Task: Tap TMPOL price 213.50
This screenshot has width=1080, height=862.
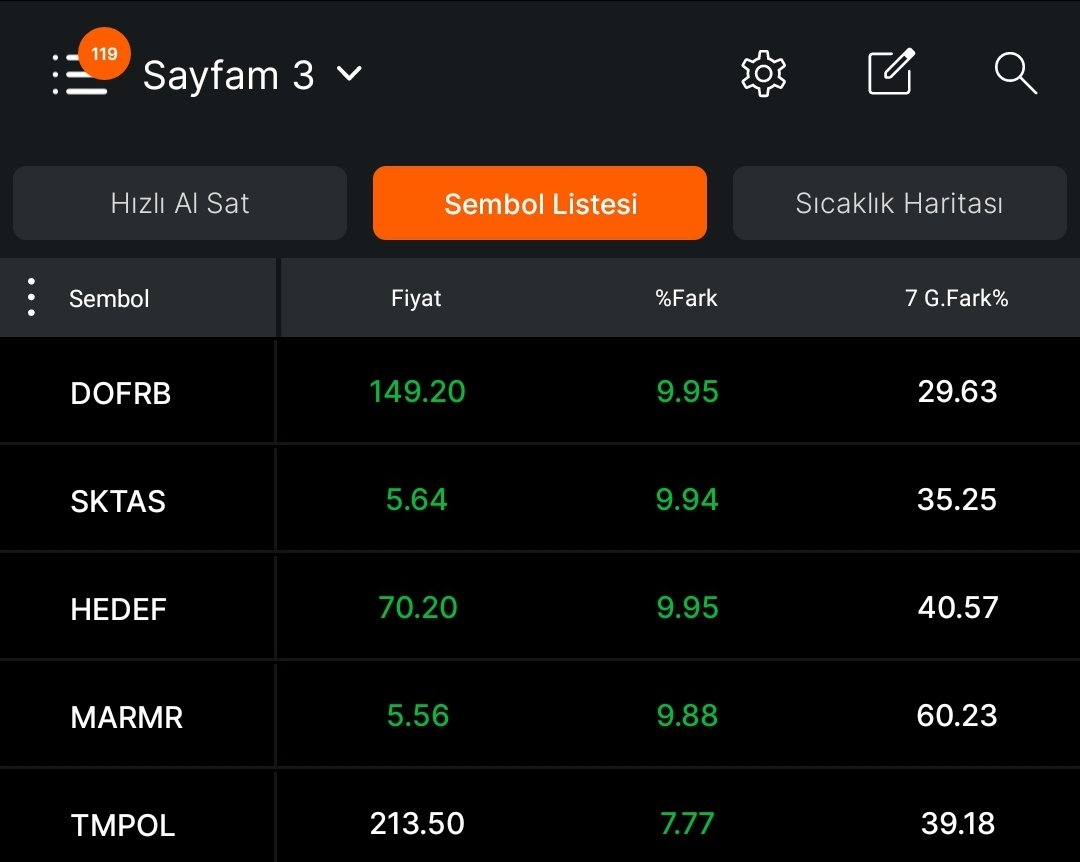Action: [417, 823]
